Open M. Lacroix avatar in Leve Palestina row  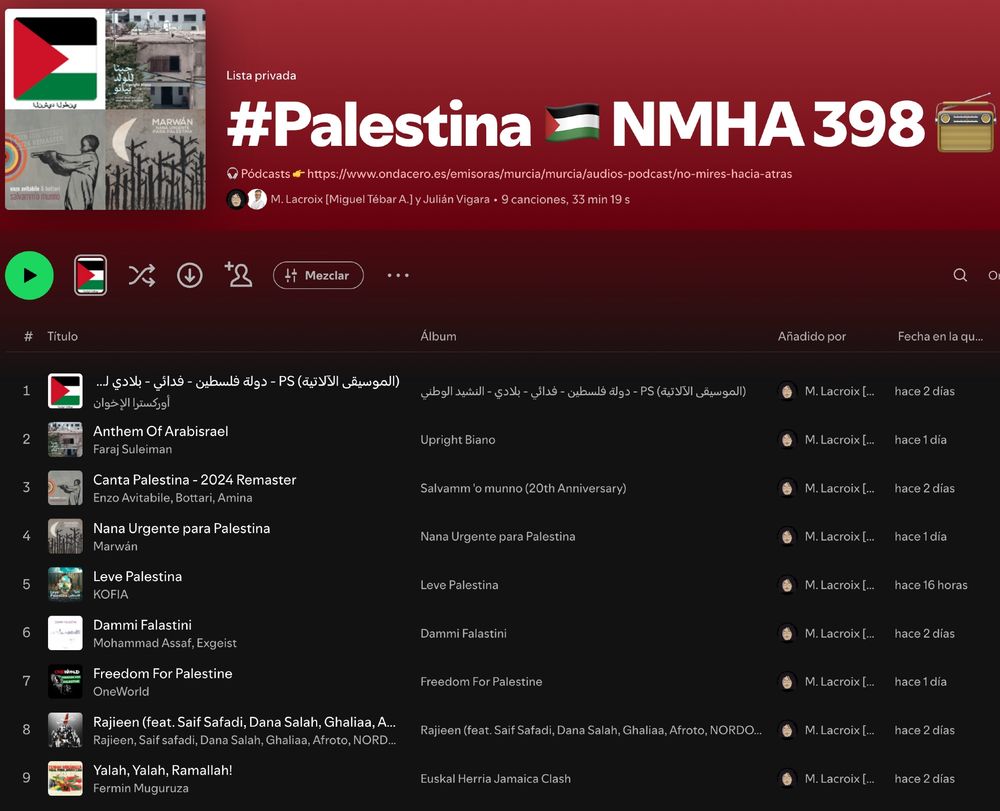pos(787,585)
